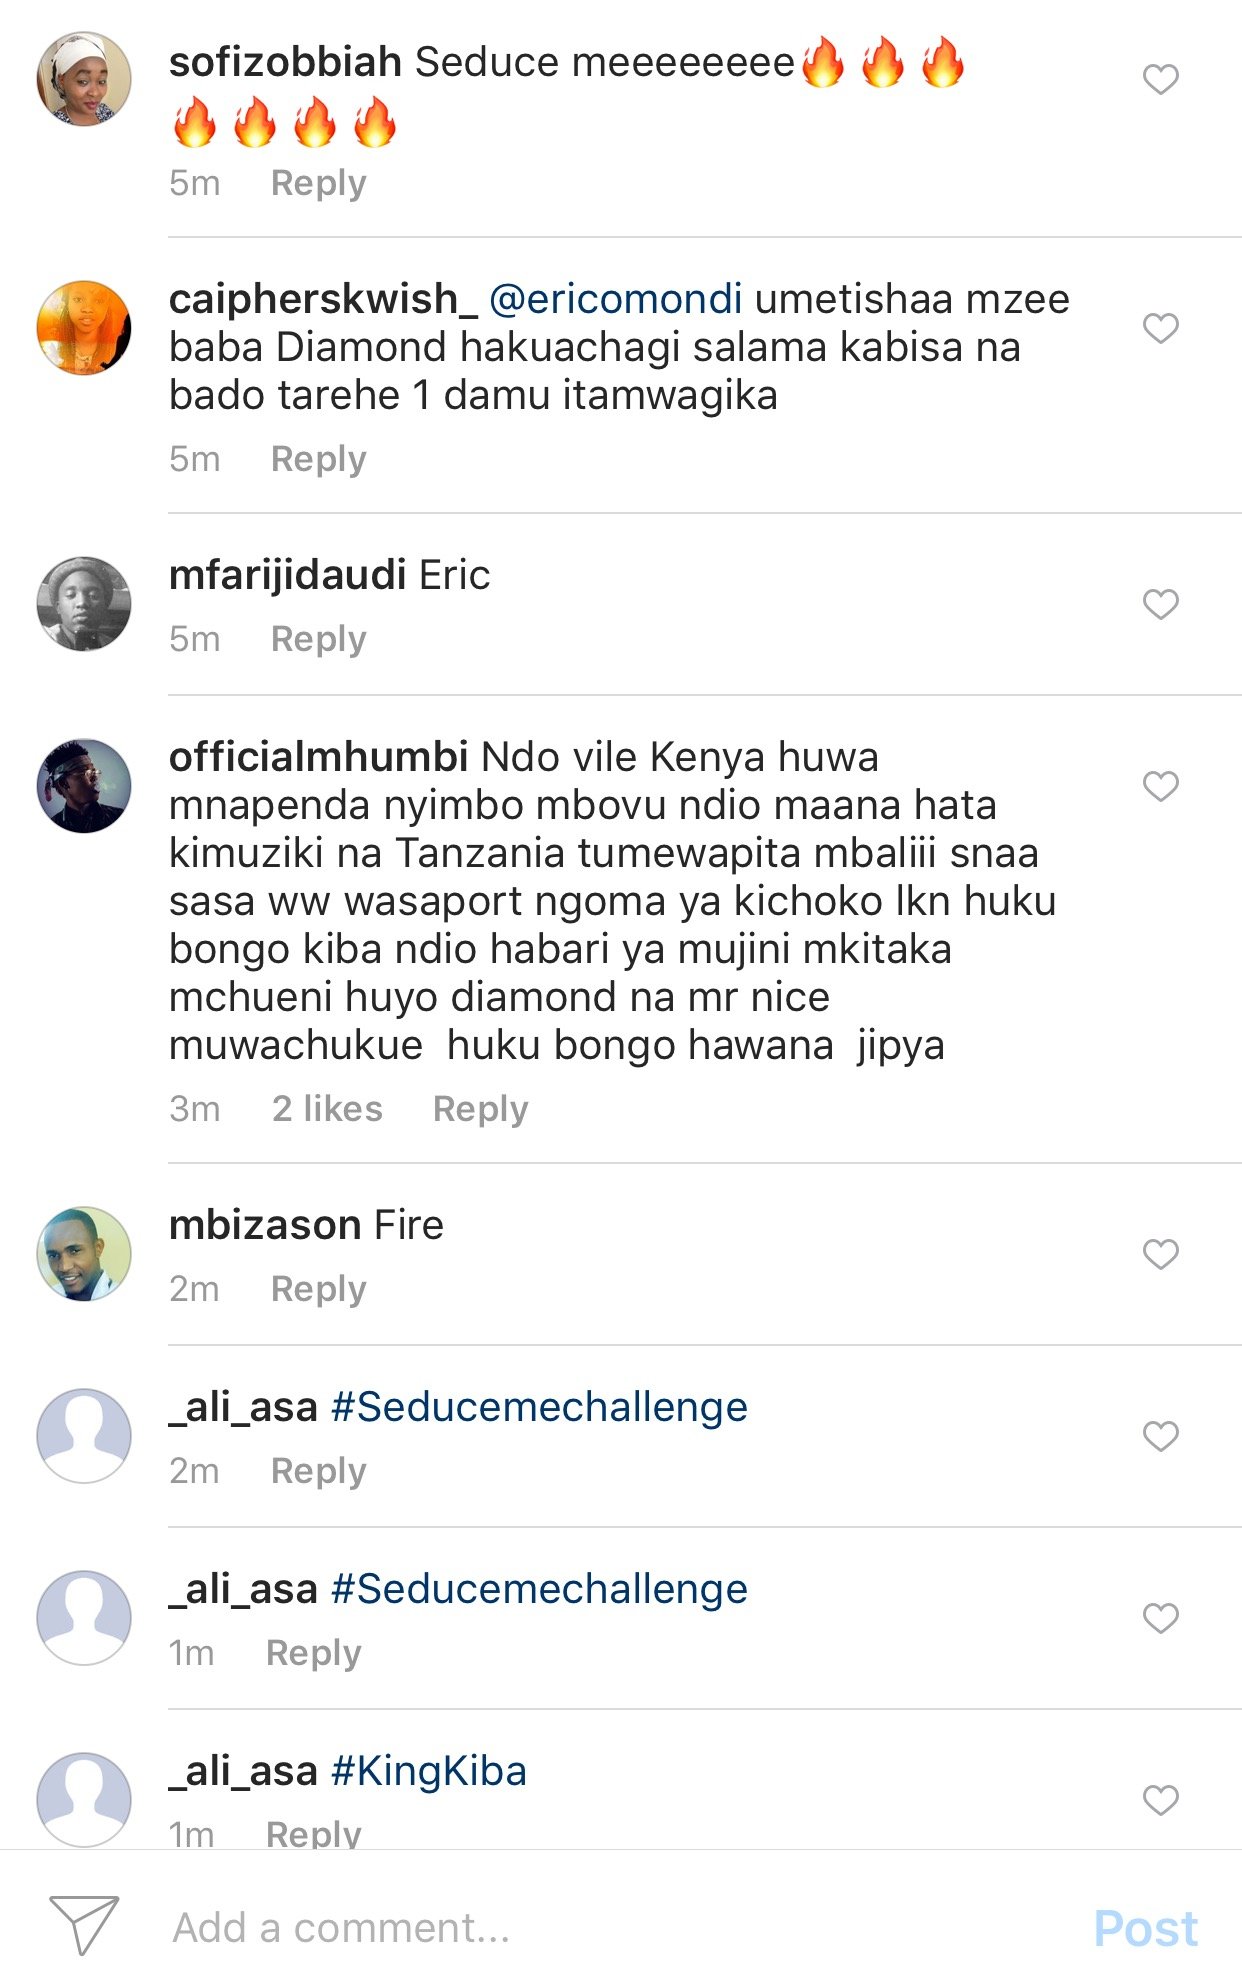
Task: Open caipherskwish_'s profile avatar
Action: (x=84, y=327)
